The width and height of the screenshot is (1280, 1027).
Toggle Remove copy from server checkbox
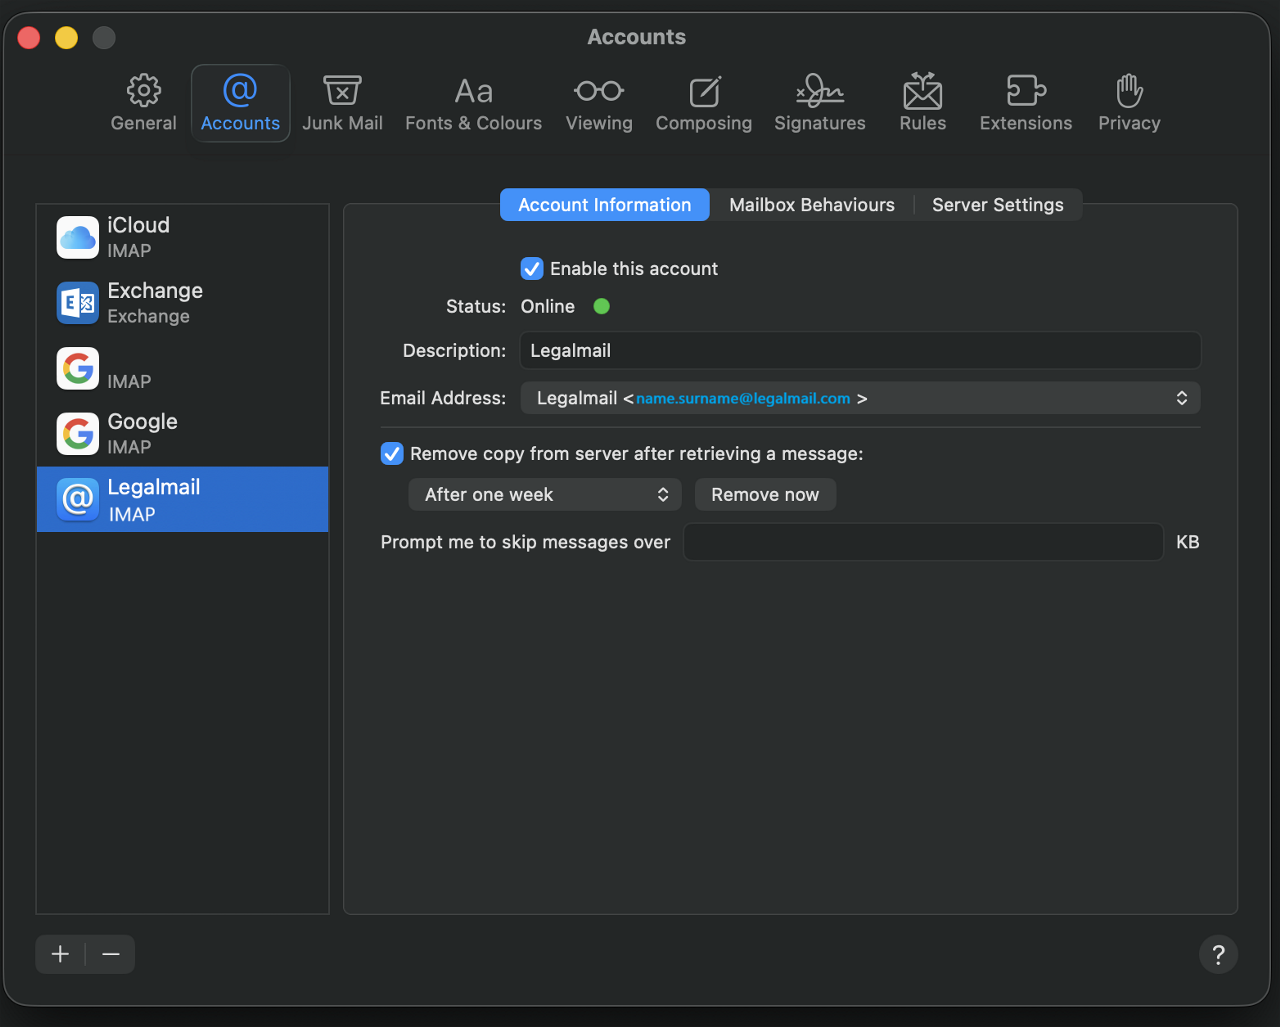click(392, 454)
